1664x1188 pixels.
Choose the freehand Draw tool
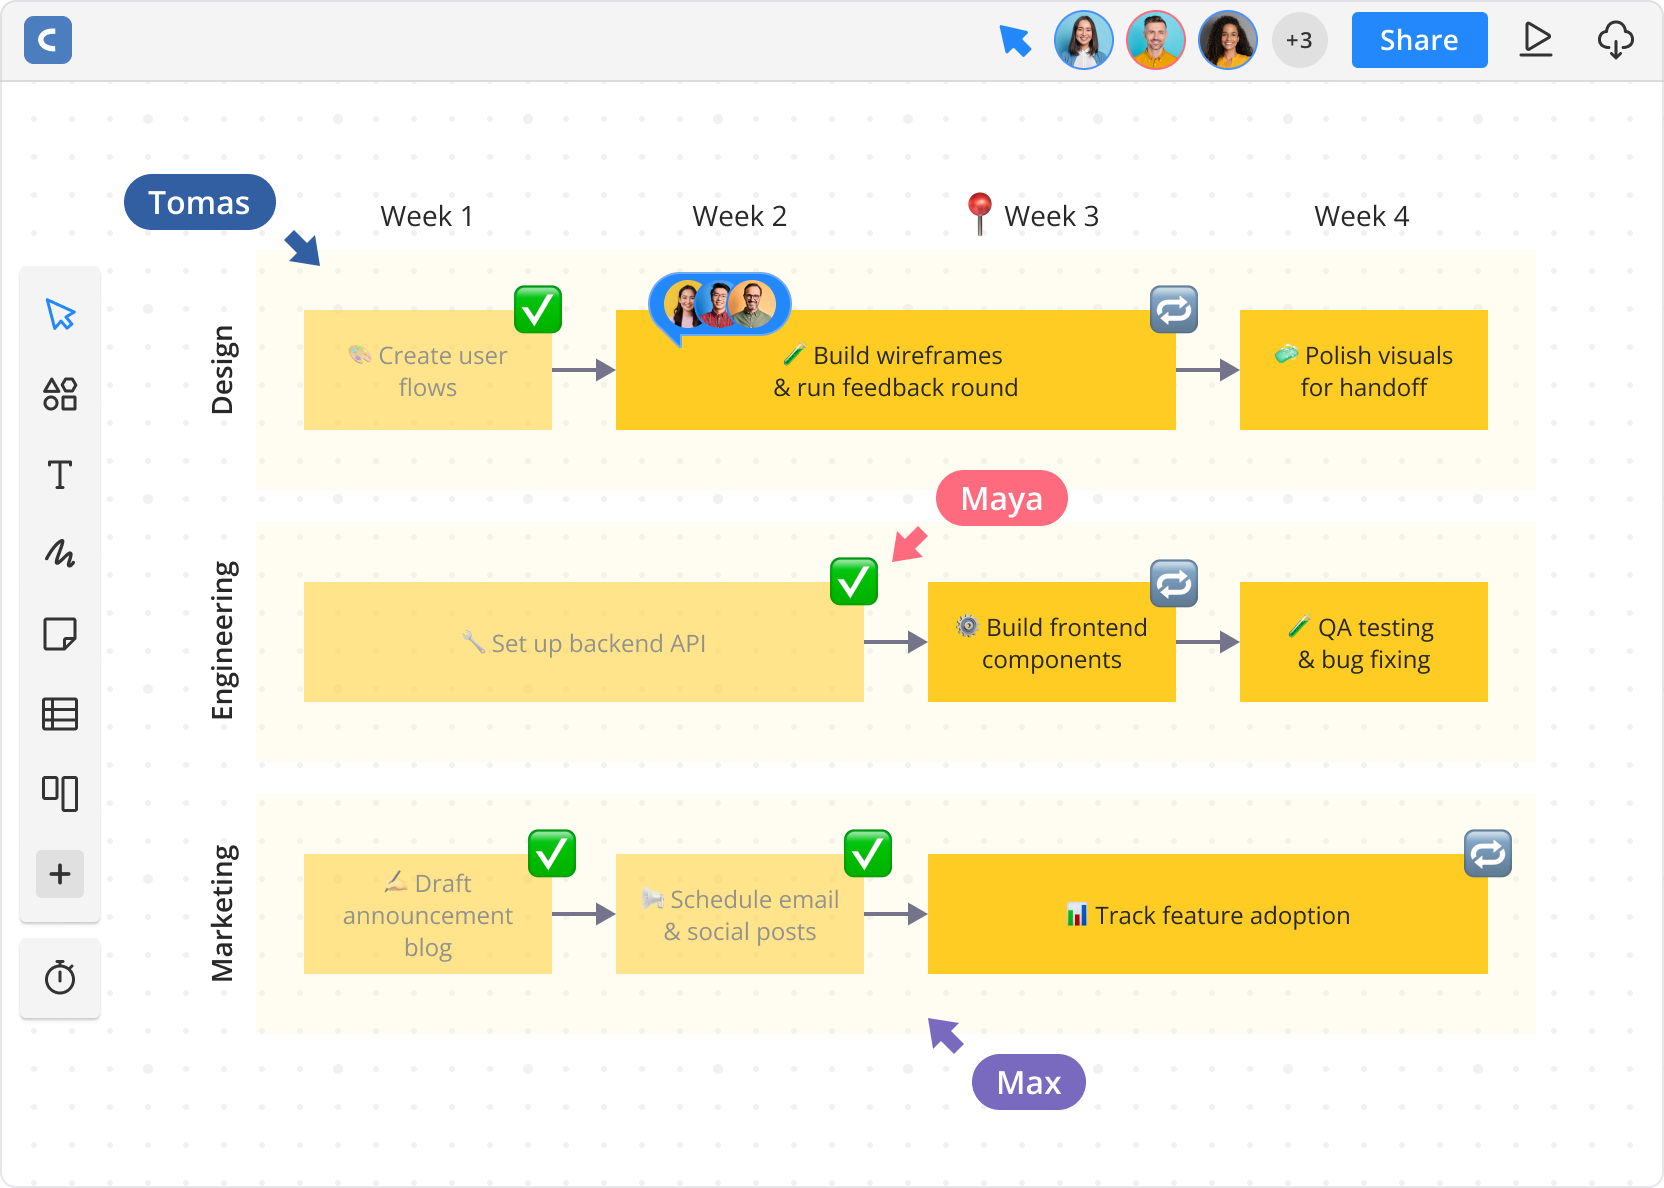(60, 554)
